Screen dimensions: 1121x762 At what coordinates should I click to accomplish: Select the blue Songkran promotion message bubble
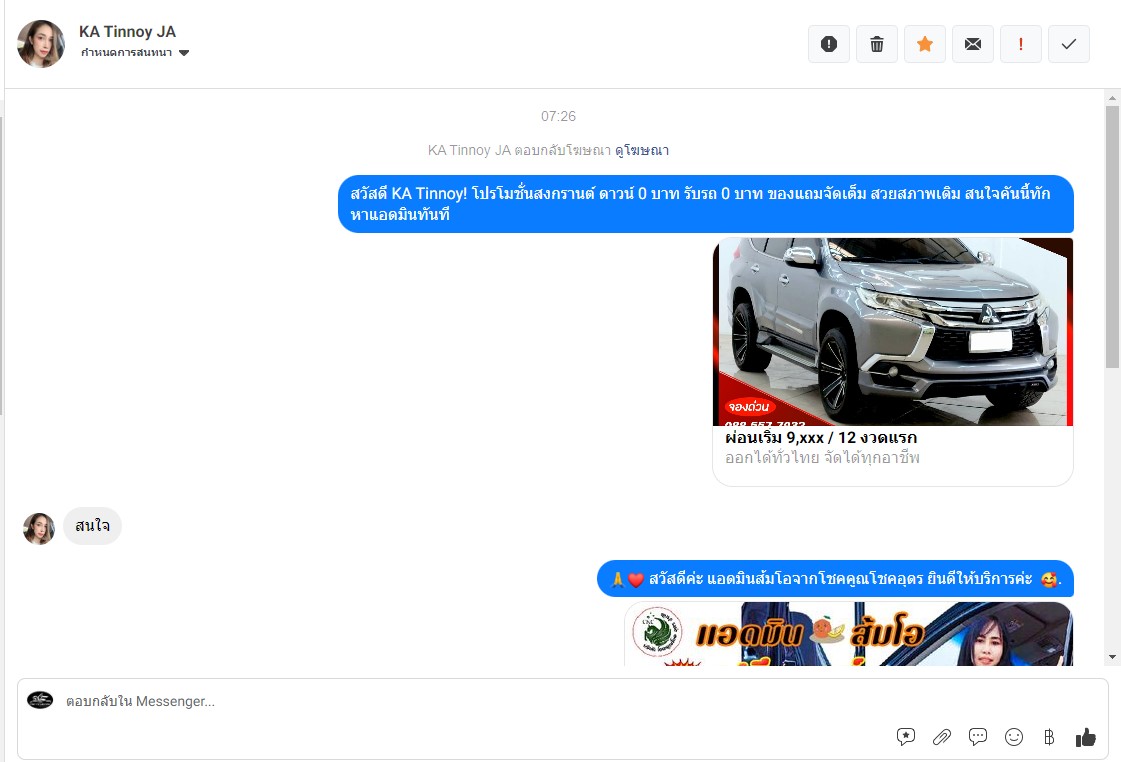706,204
